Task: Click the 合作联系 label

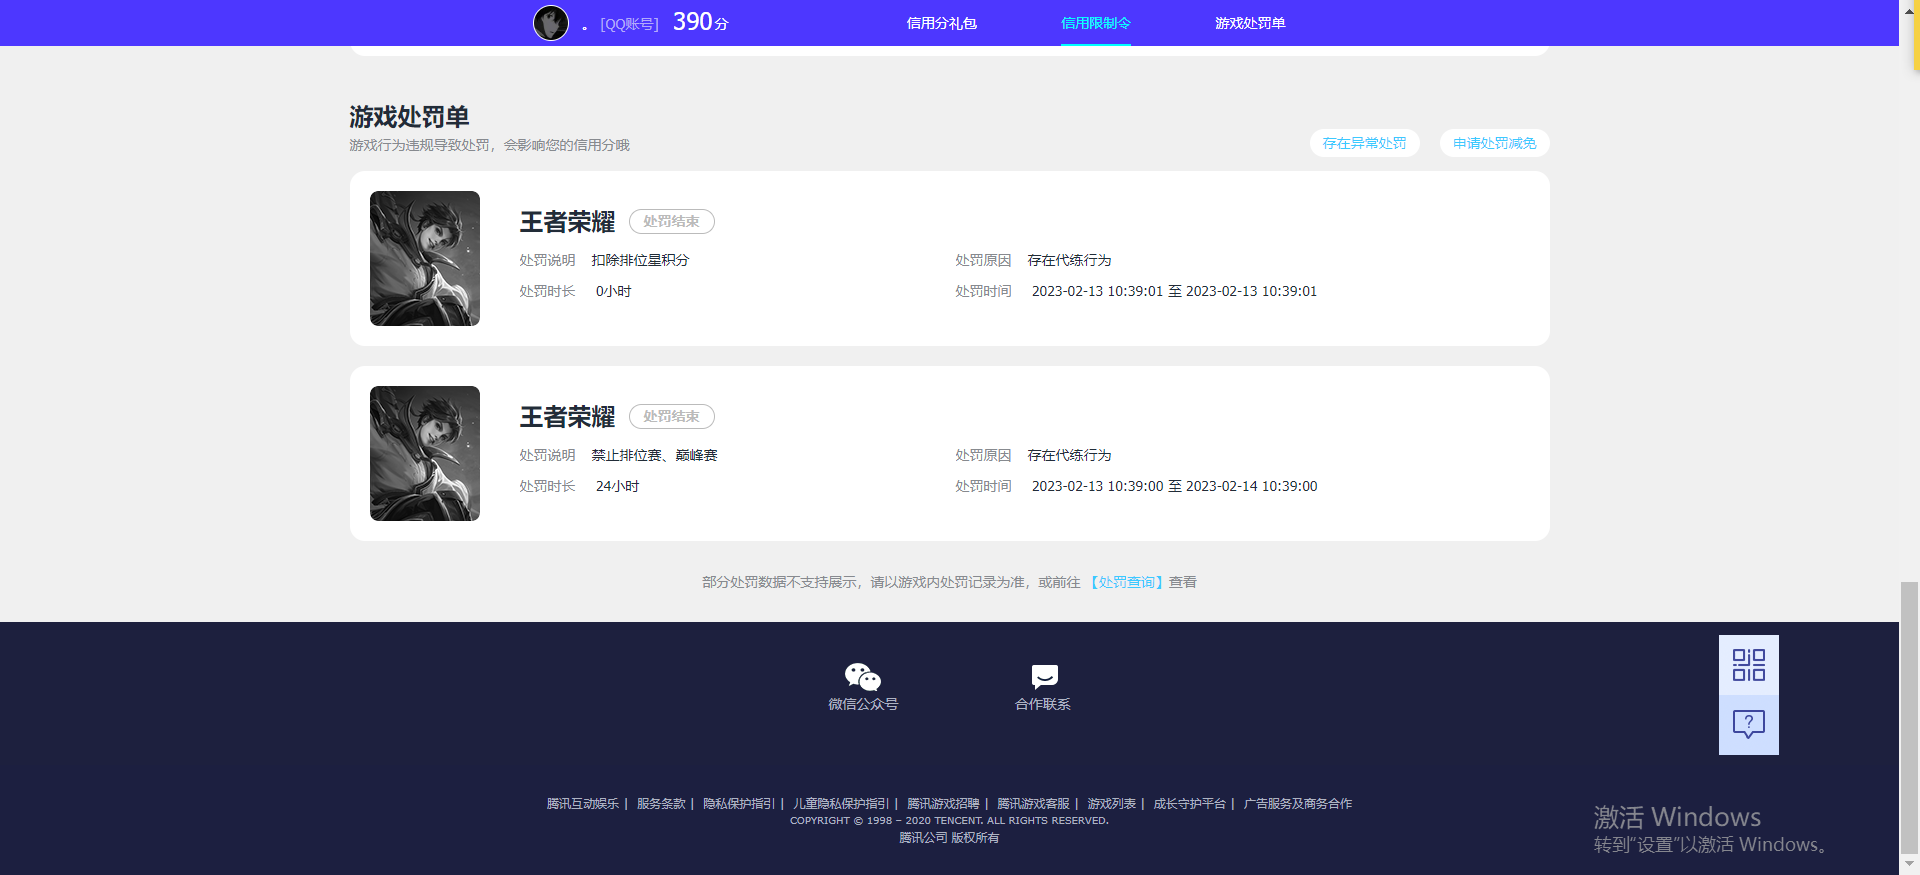Action: pyautogui.click(x=1042, y=704)
